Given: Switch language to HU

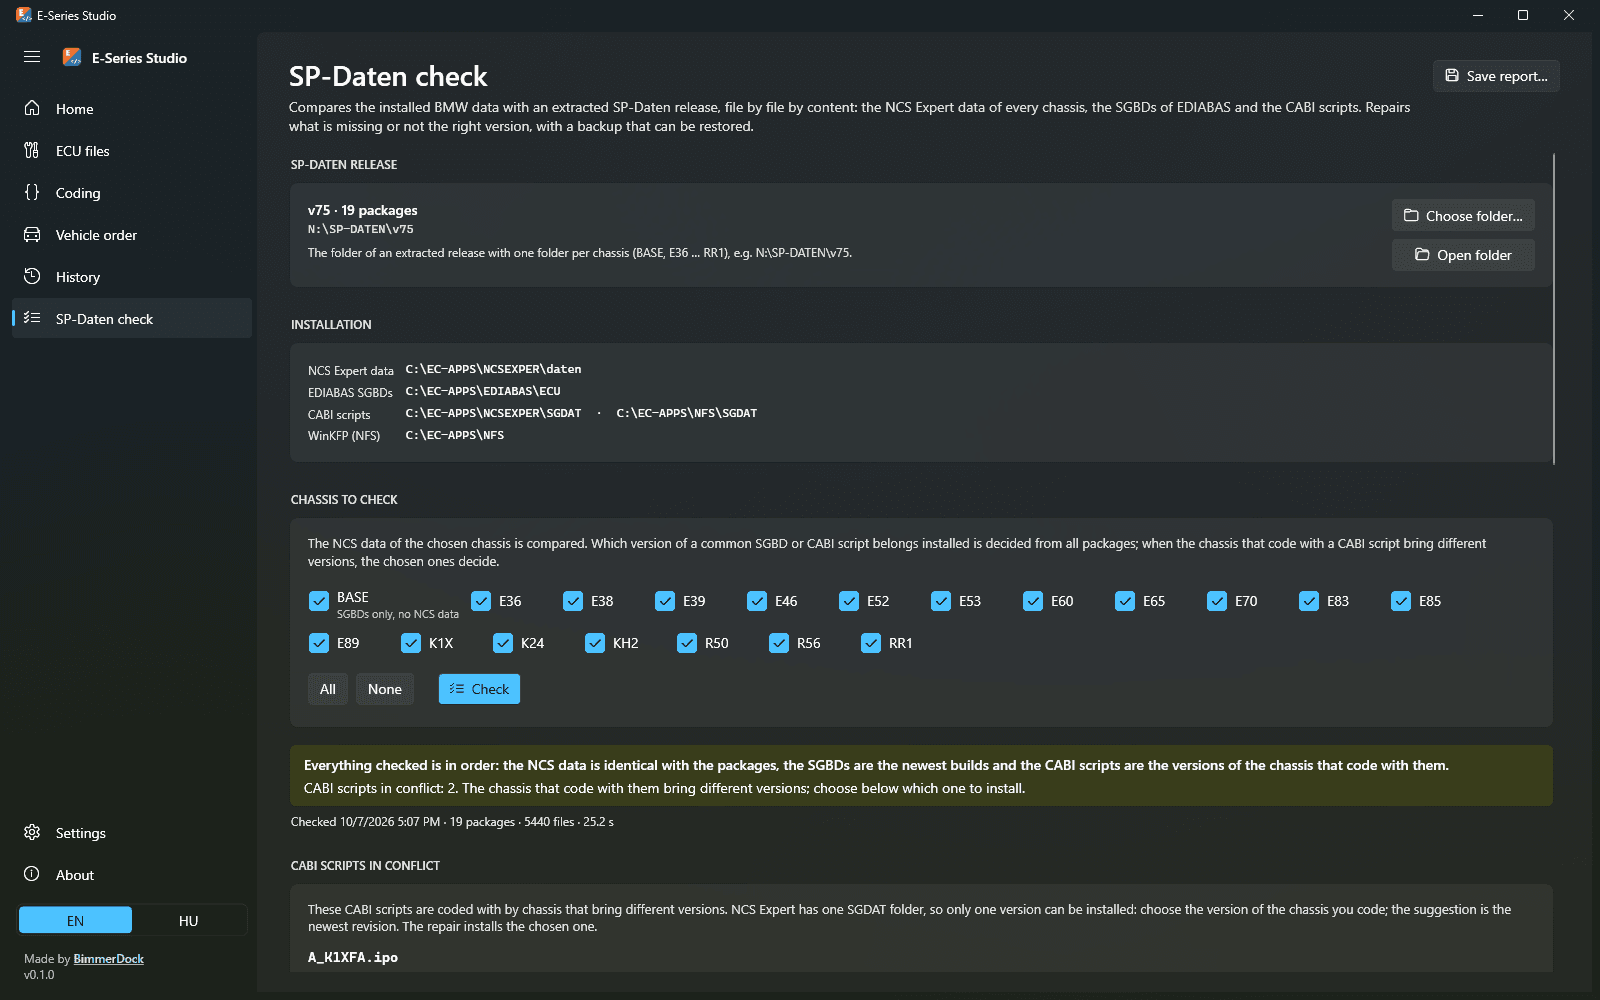Looking at the screenshot, I should pos(189,920).
